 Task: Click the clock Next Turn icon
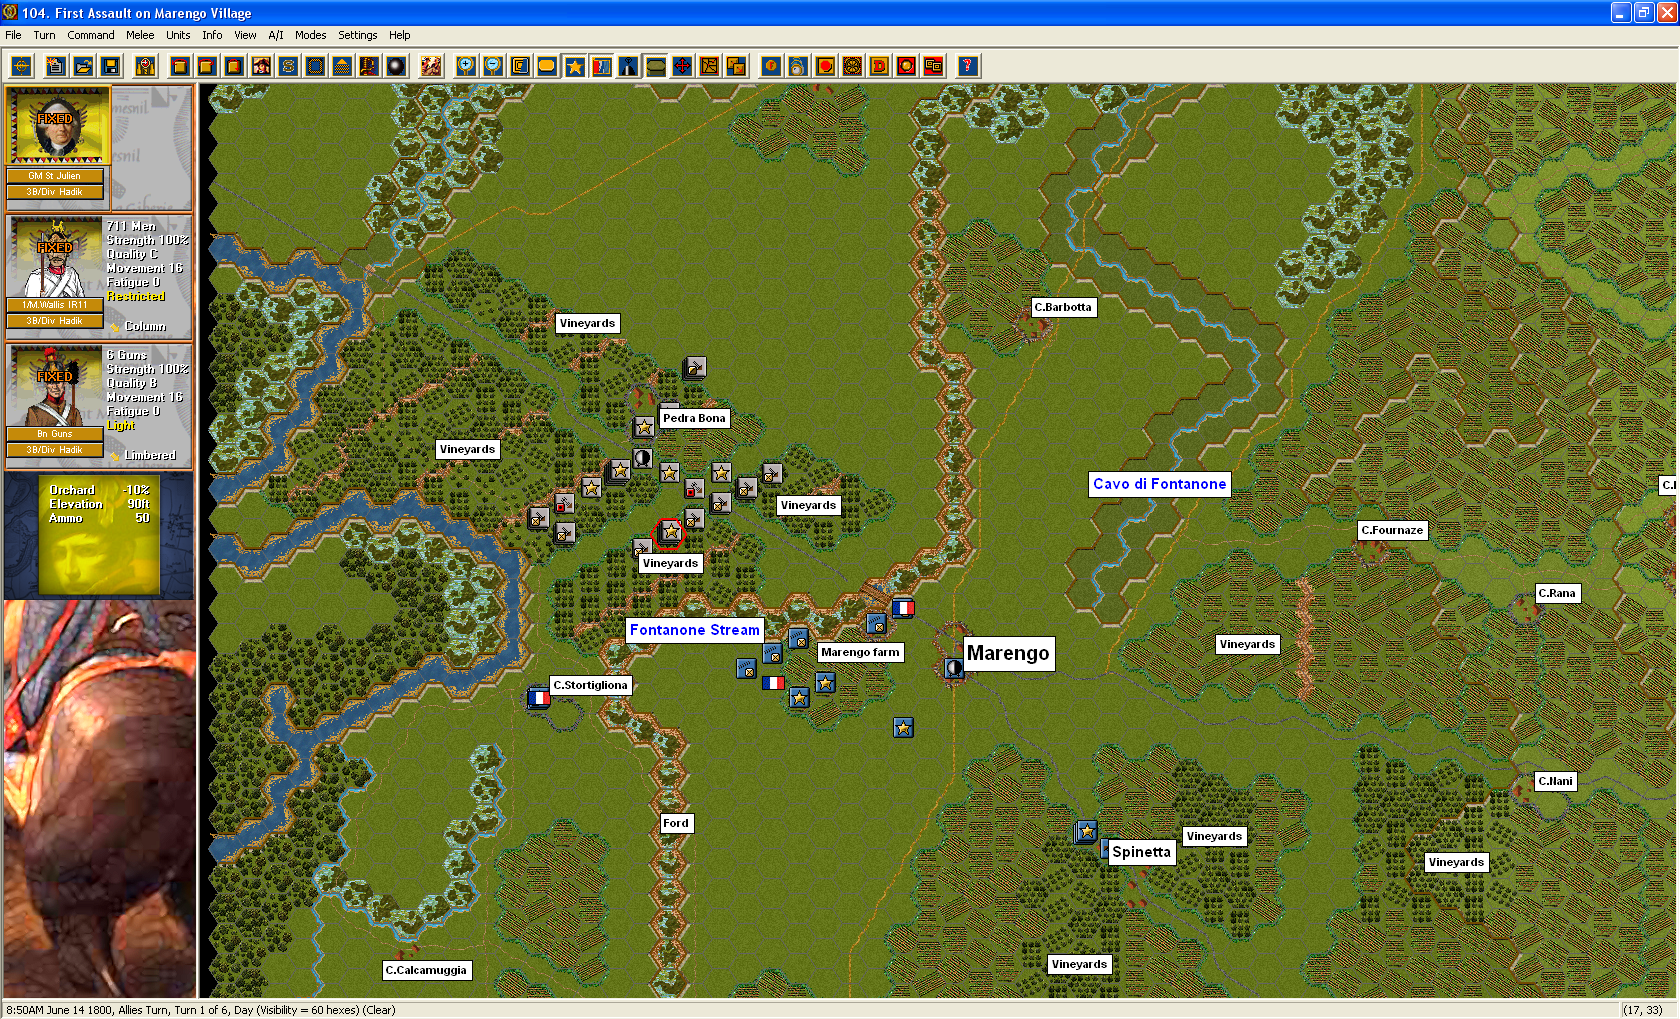(146, 66)
